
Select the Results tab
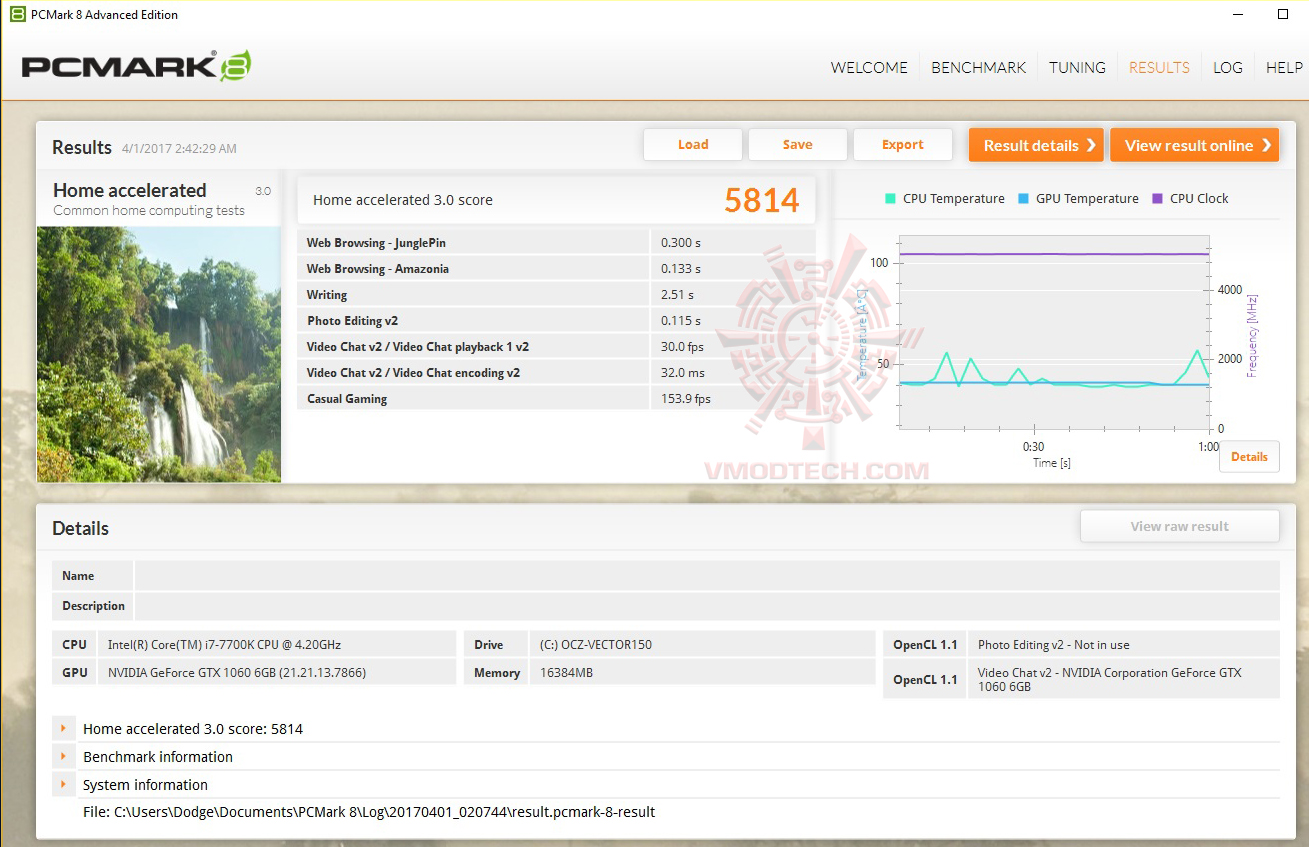pyautogui.click(x=1159, y=68)
